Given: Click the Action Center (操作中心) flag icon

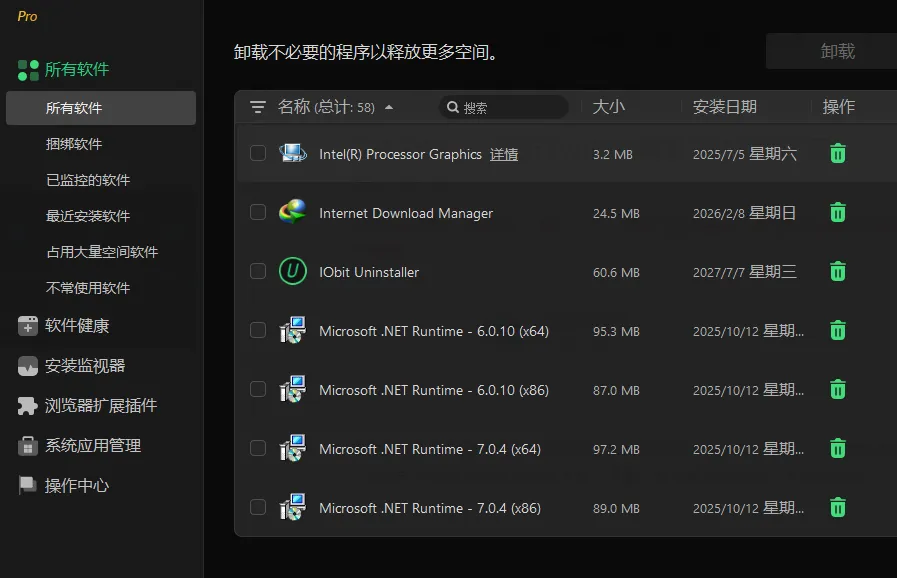Looking at the screenshot, I should tap(27, 485).
